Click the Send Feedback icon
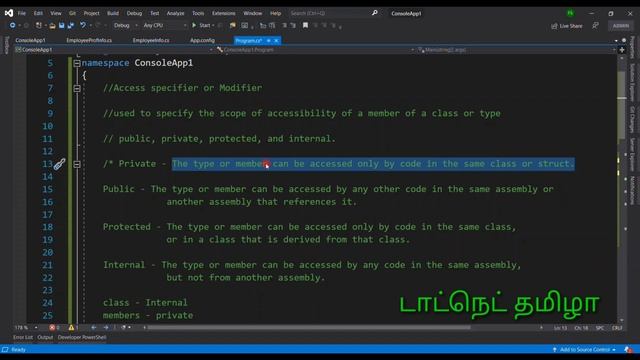The width and height of the screenshot is (640, 360). tap(596, 26)
